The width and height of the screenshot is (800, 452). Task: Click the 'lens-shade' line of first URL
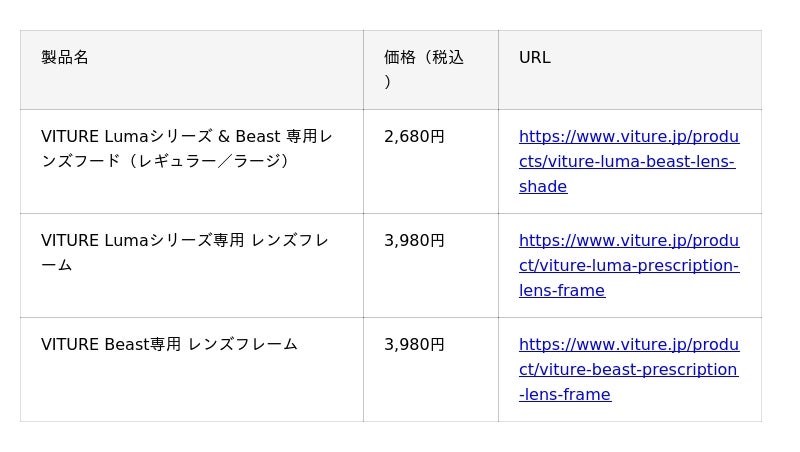(543, 187)
